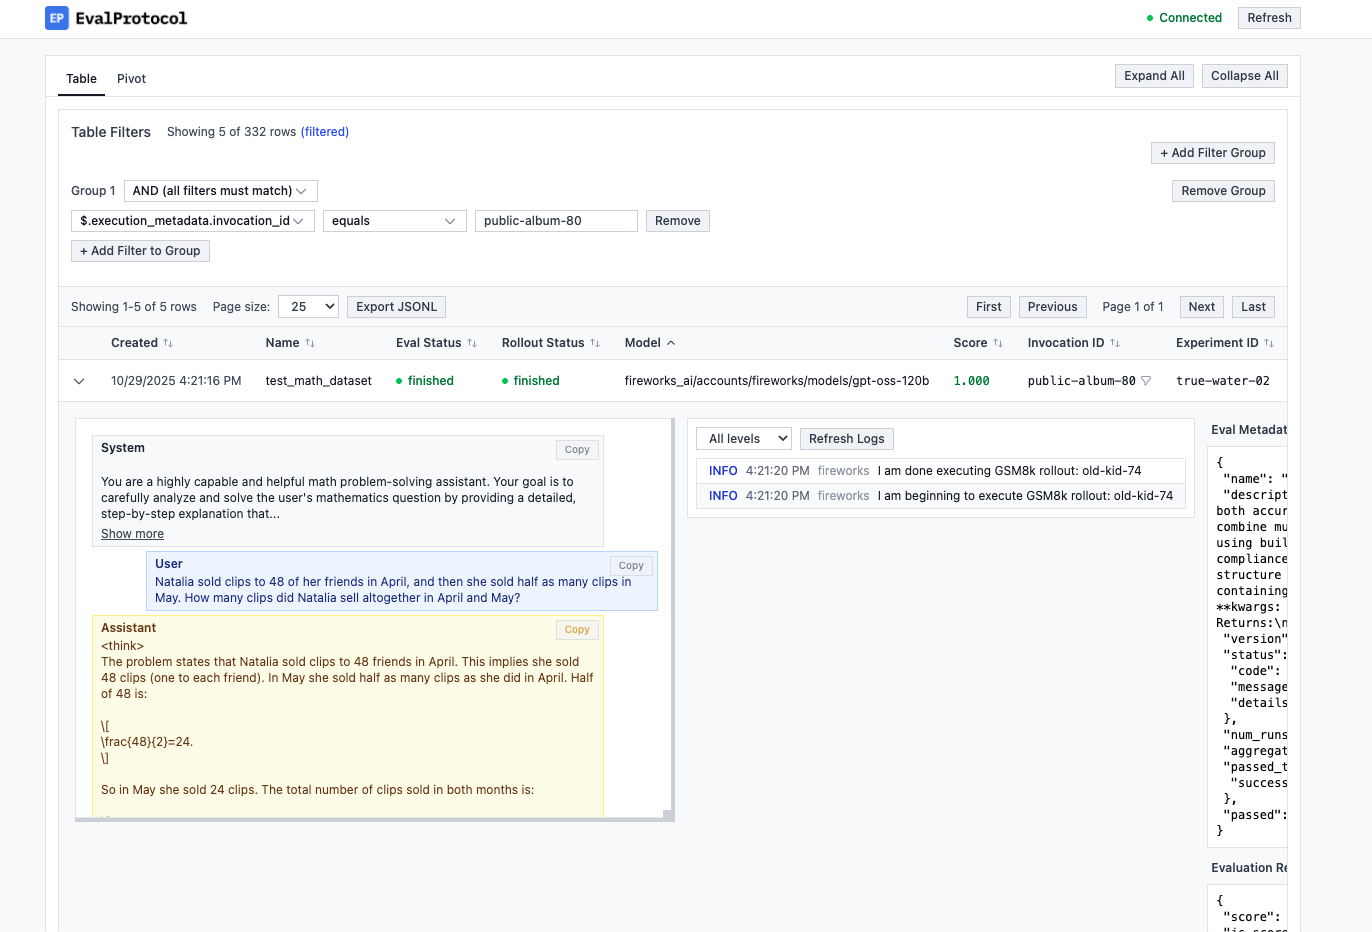Open the All levels log dropdown
The width and height of the screenshot is (1372, 932).
pos(745,439)
